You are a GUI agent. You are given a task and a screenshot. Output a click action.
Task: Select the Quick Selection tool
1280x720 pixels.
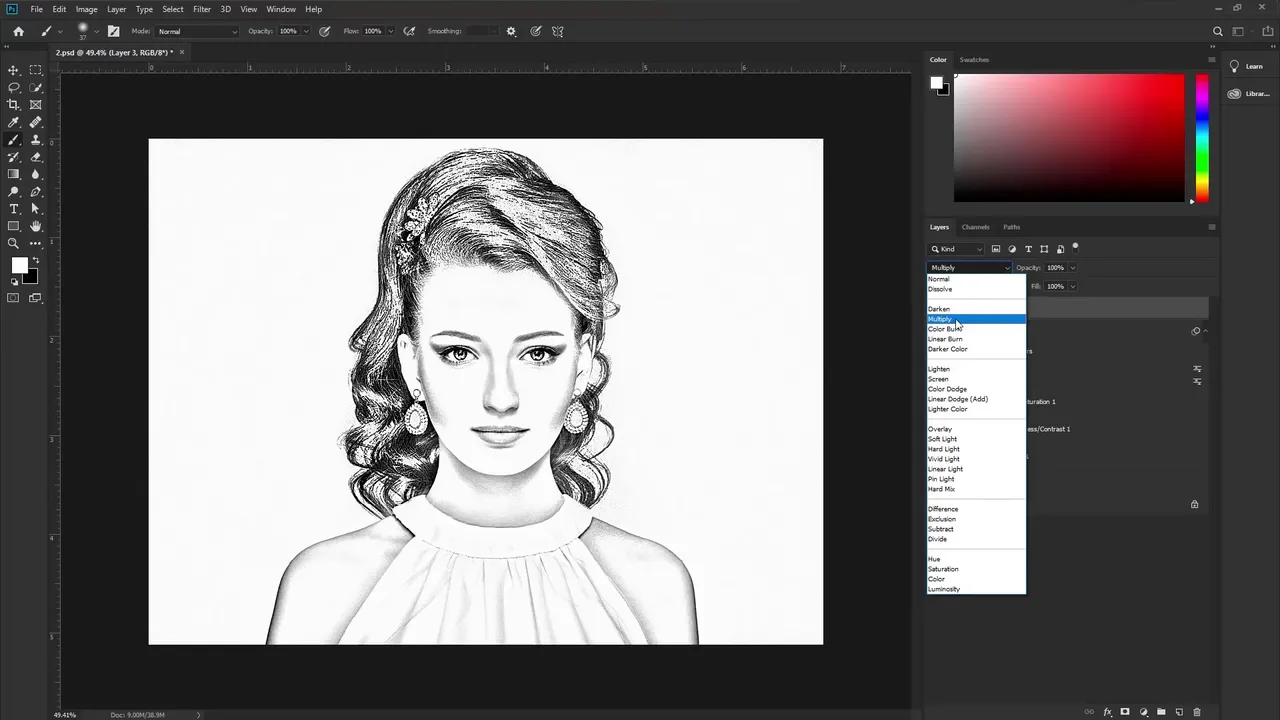36,88
